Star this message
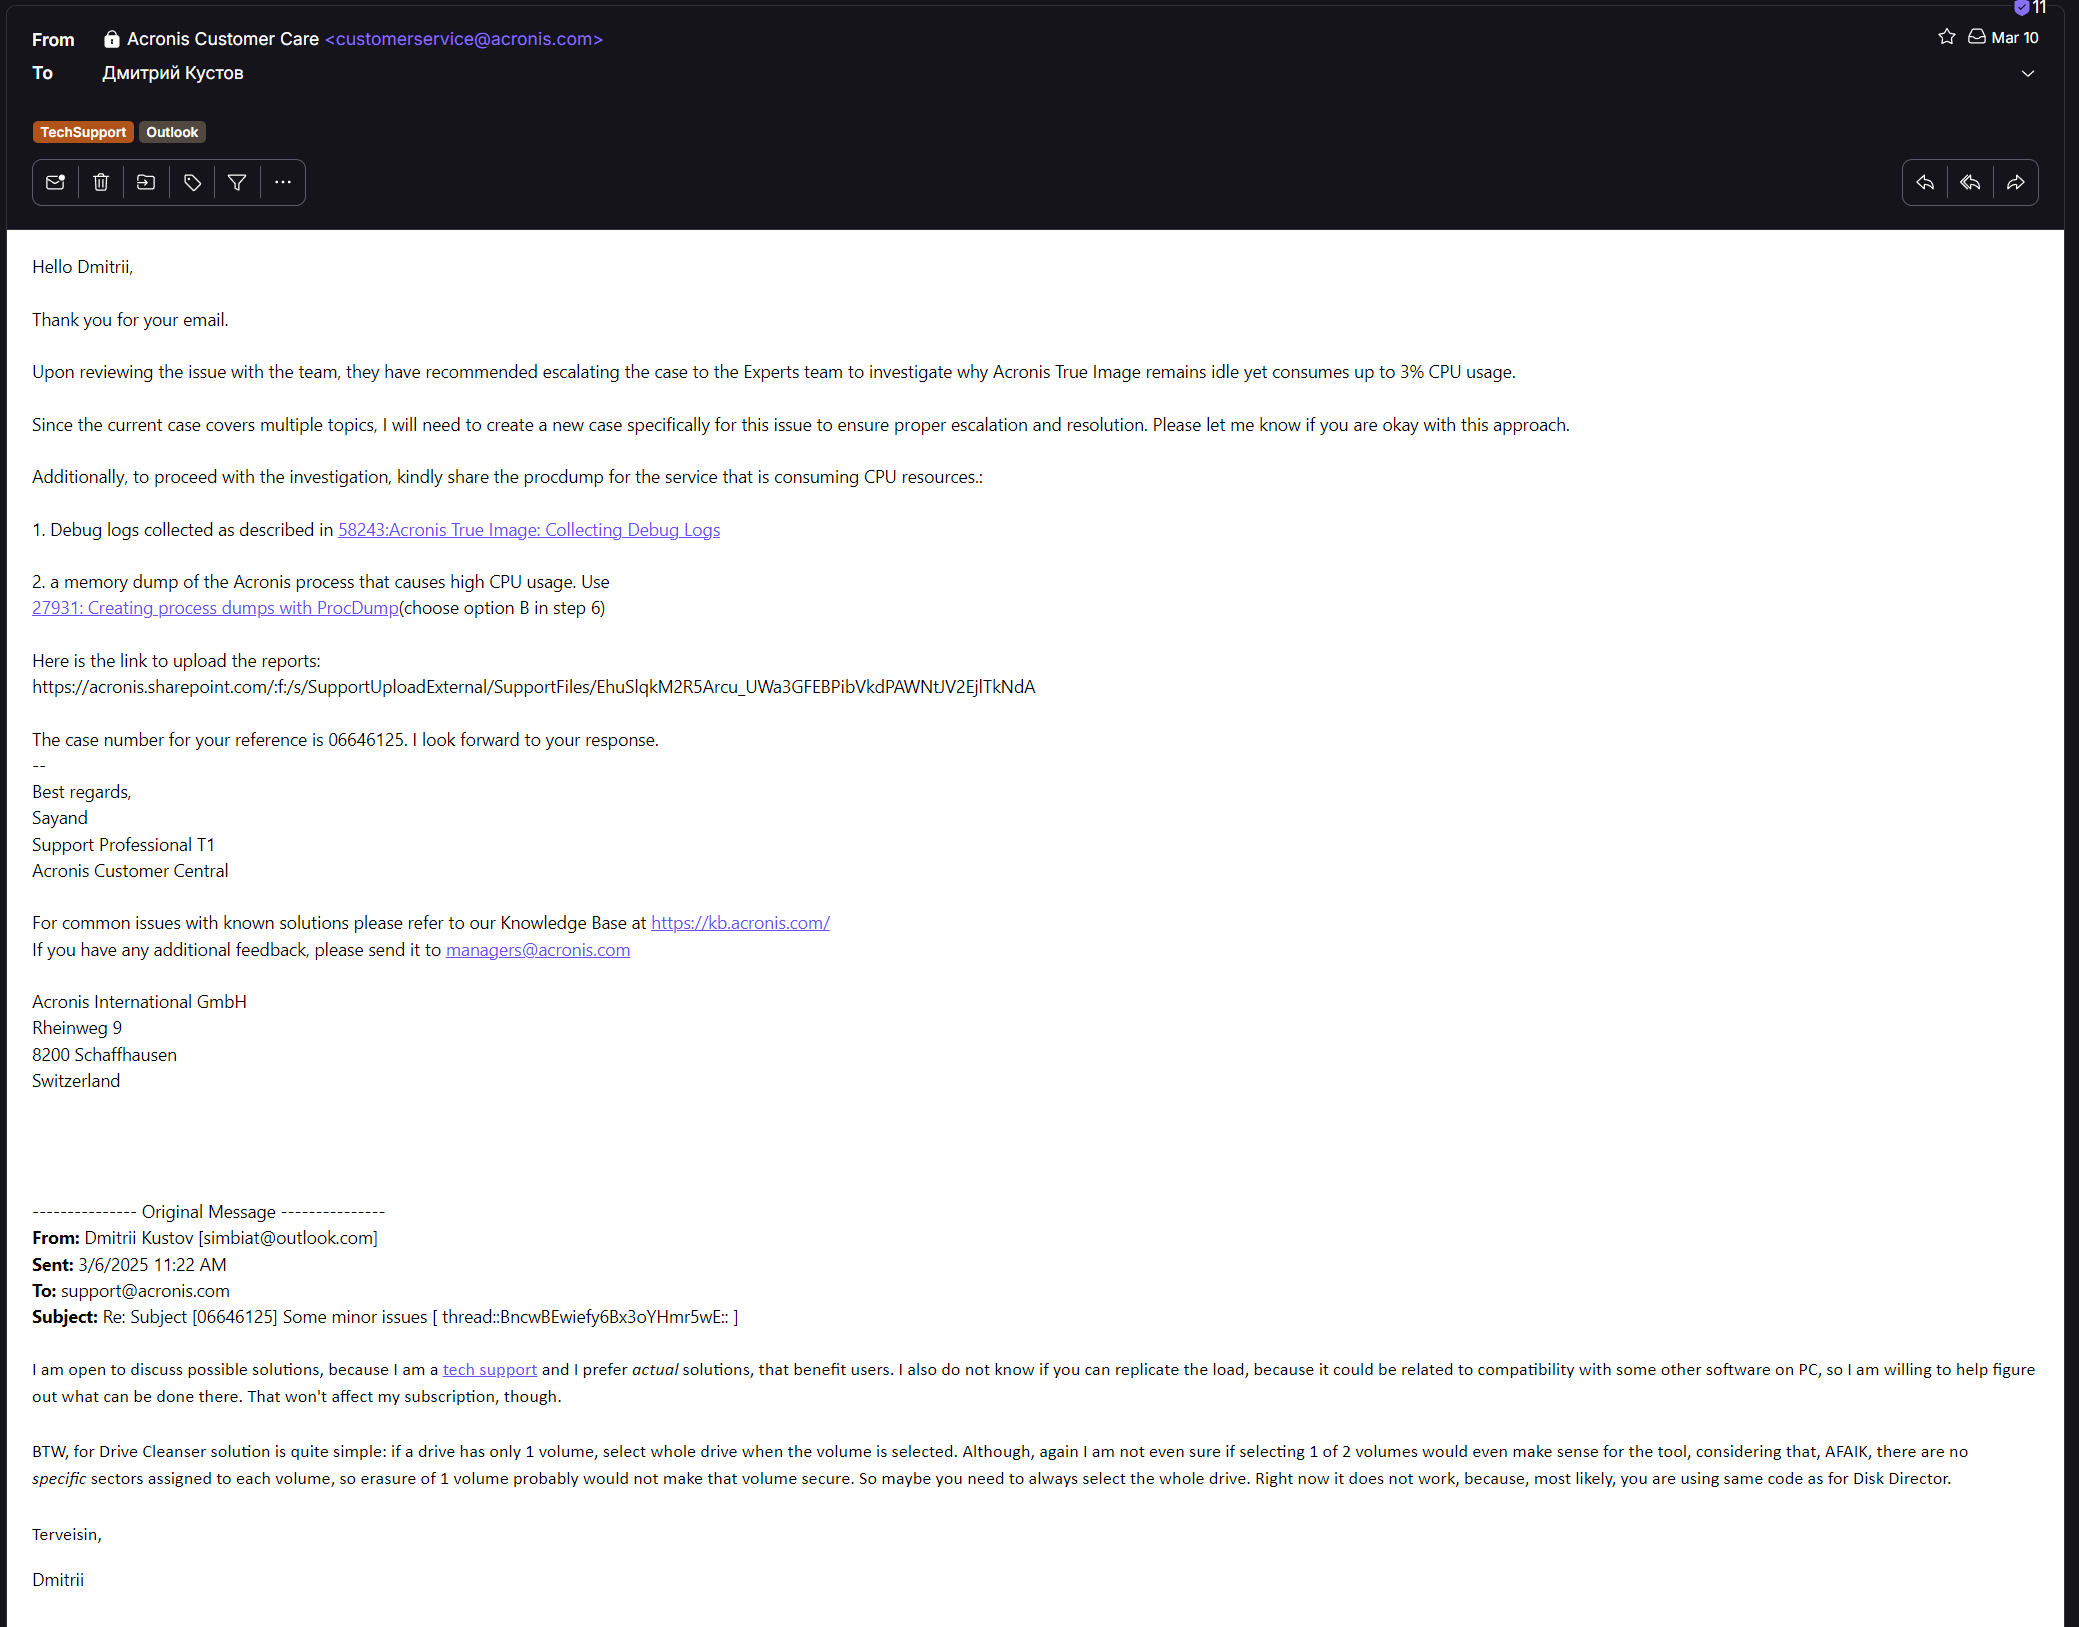The image size is (2079, 1627). (1946, 37)
